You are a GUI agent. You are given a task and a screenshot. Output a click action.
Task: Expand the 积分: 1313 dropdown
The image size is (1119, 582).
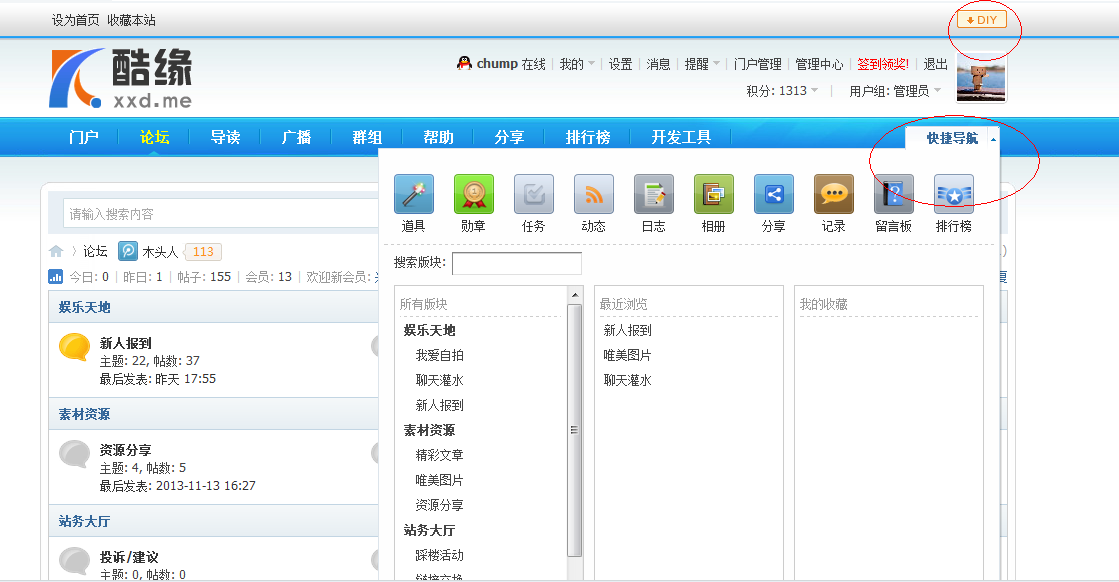pos(782,91)
